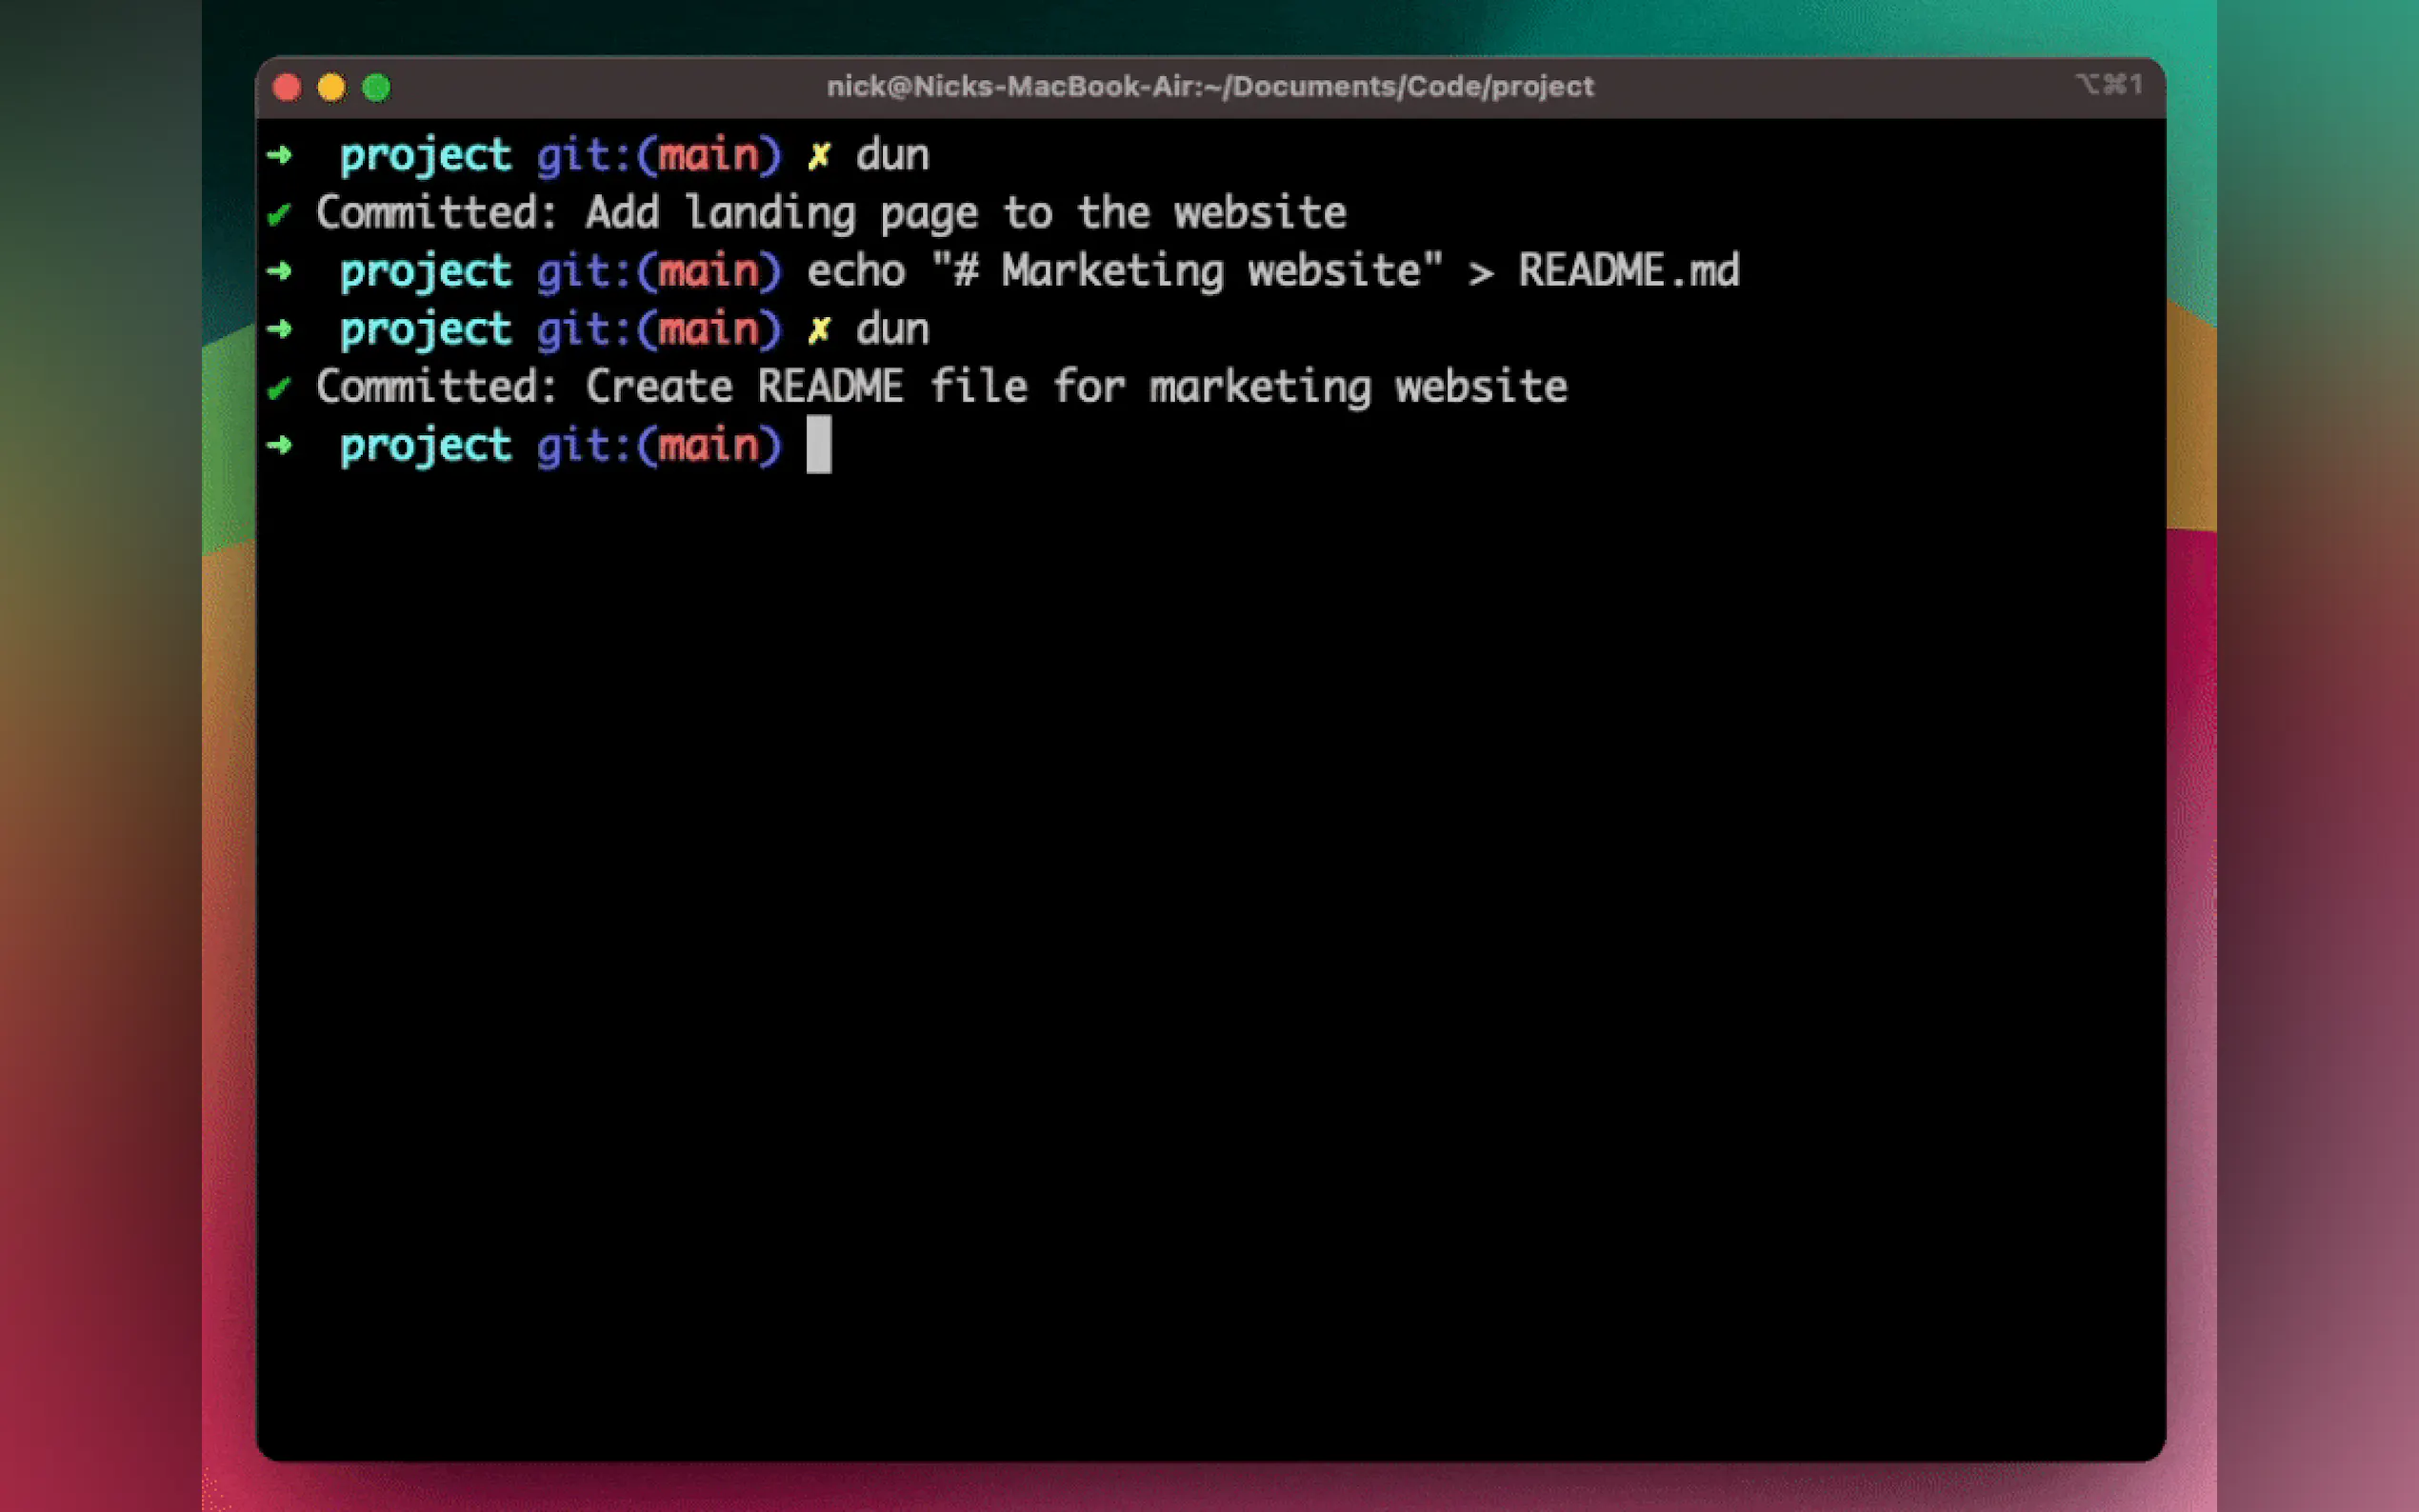Click the yellow ✗ before the second dun command
The height and width of the screenshot is (1512, 2419).
point(819,330)
